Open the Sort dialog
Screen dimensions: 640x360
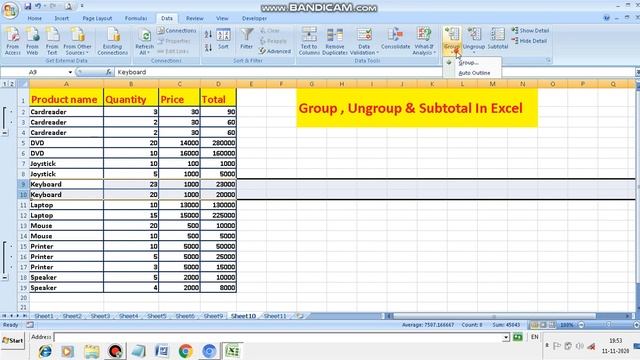click(x=223, y=39)
